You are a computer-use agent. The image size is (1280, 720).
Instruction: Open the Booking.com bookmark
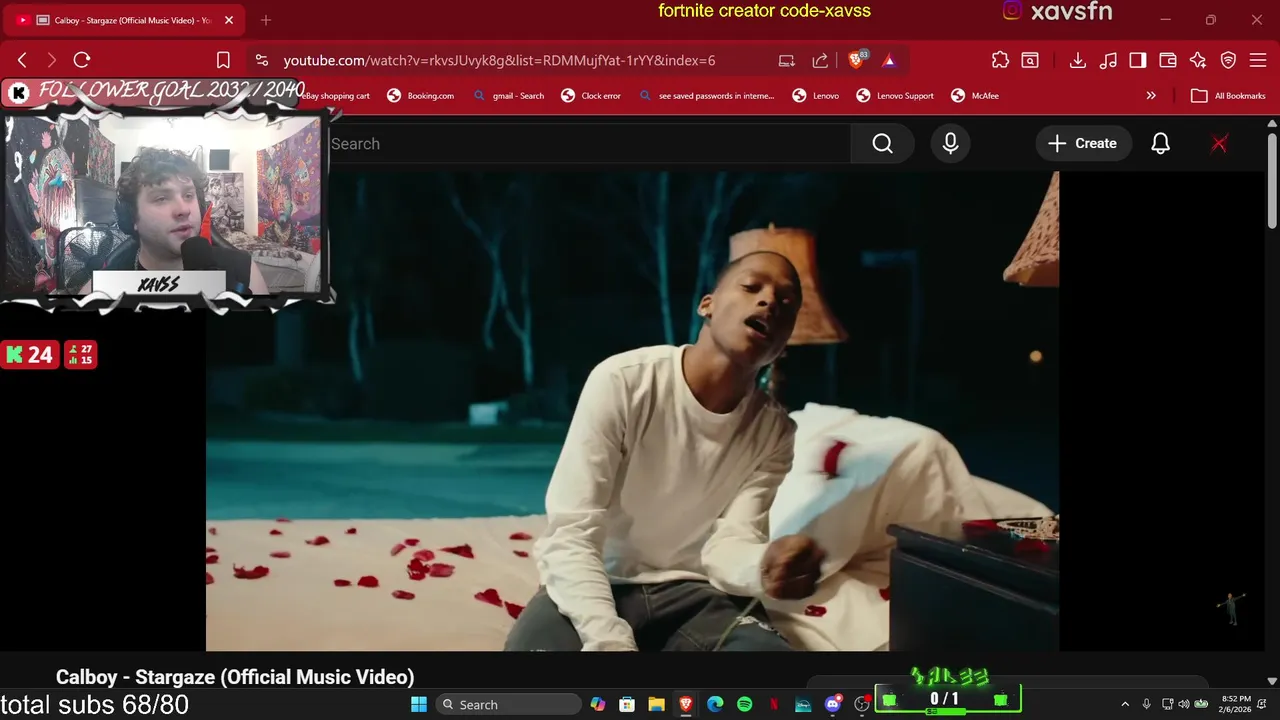(420, 96)
